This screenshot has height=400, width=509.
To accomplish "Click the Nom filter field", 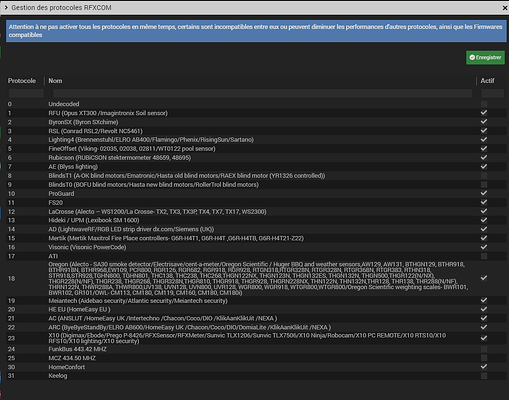I will pyautogui.click(x=263, y=93).
